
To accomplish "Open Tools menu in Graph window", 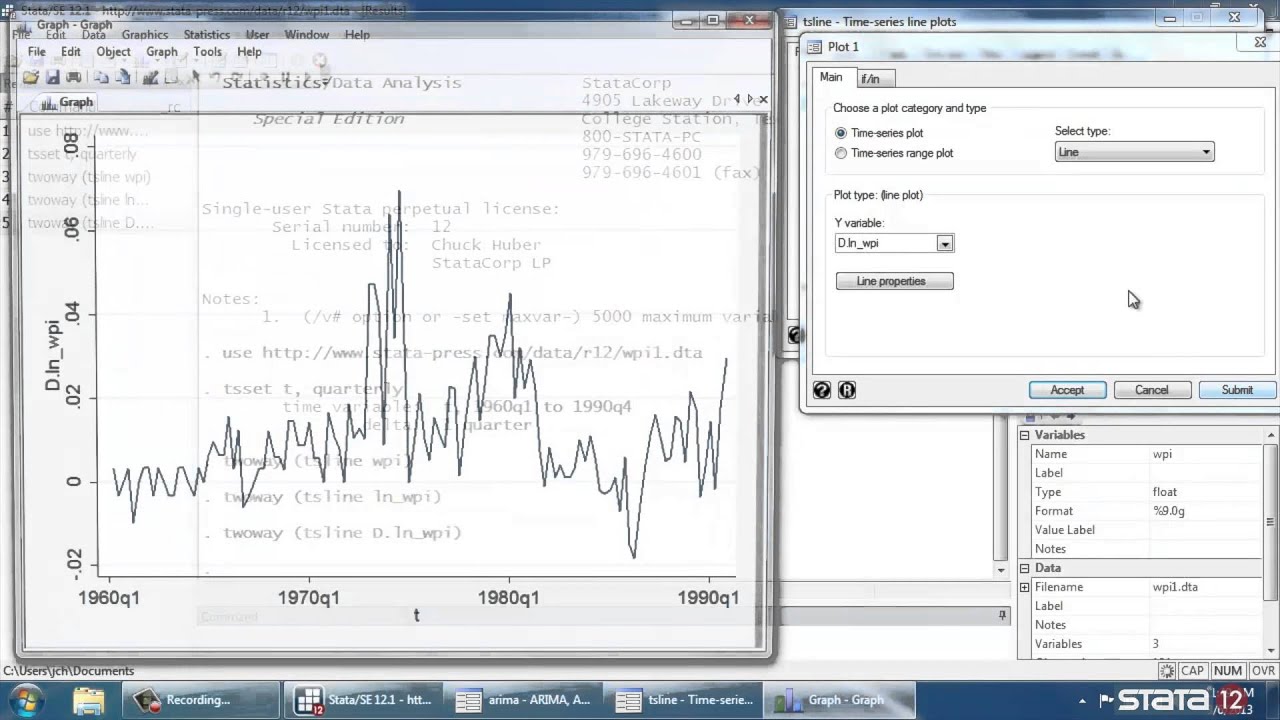I will (x=208, y=52).
